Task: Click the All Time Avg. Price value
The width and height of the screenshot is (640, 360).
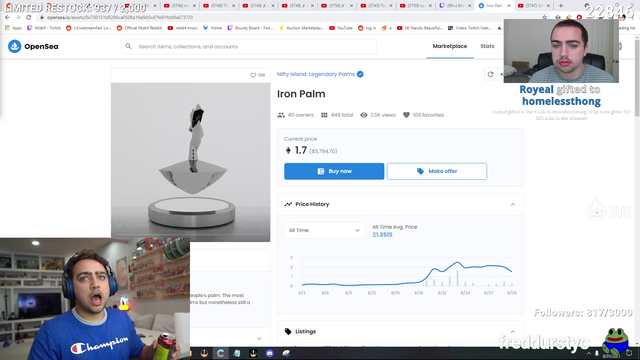Action: pos(382,235)
